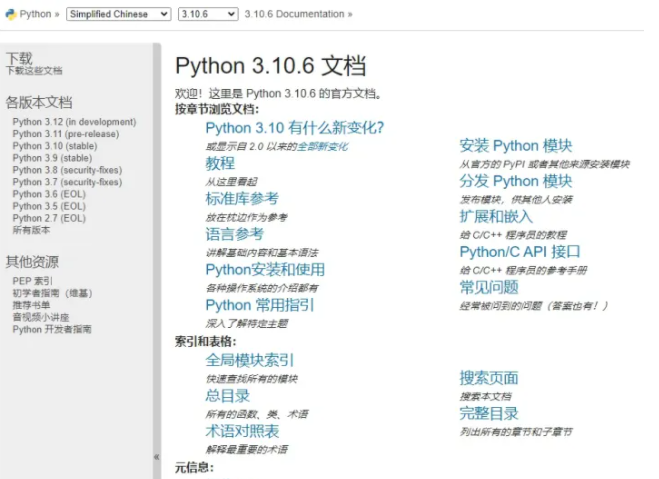Click description 深入了解特定主题
659x479 pixels.
click(247, 324)
